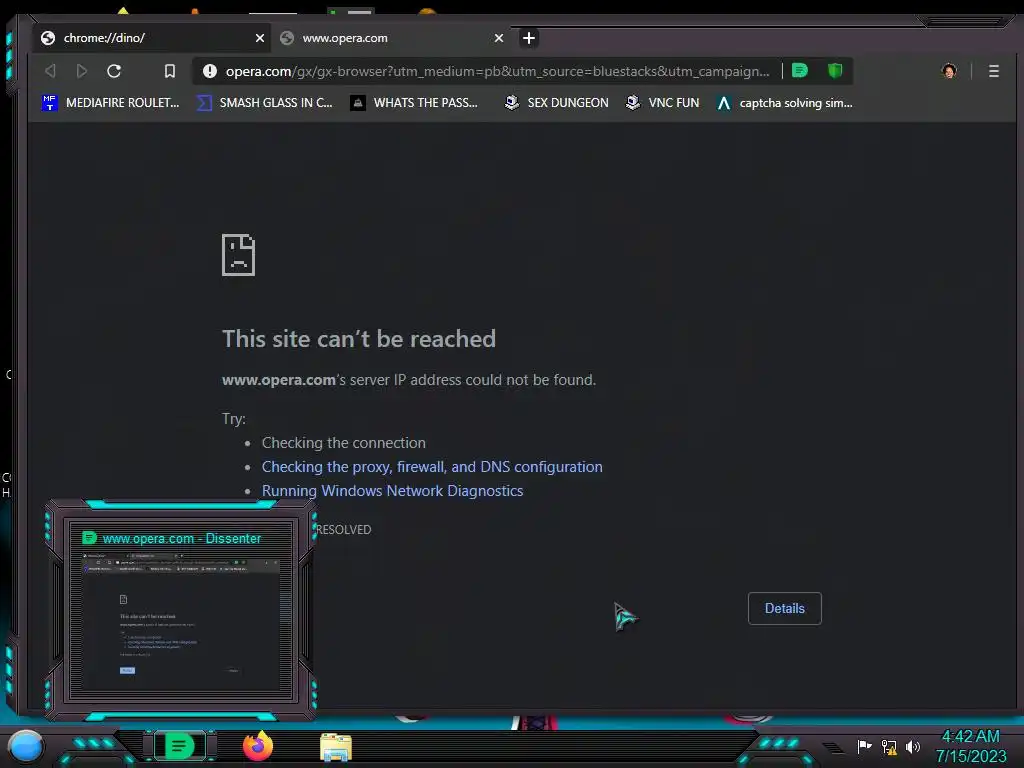Launch Firefox from the taskbar
The image size is (1024, 768).
[x=258, y=746]
